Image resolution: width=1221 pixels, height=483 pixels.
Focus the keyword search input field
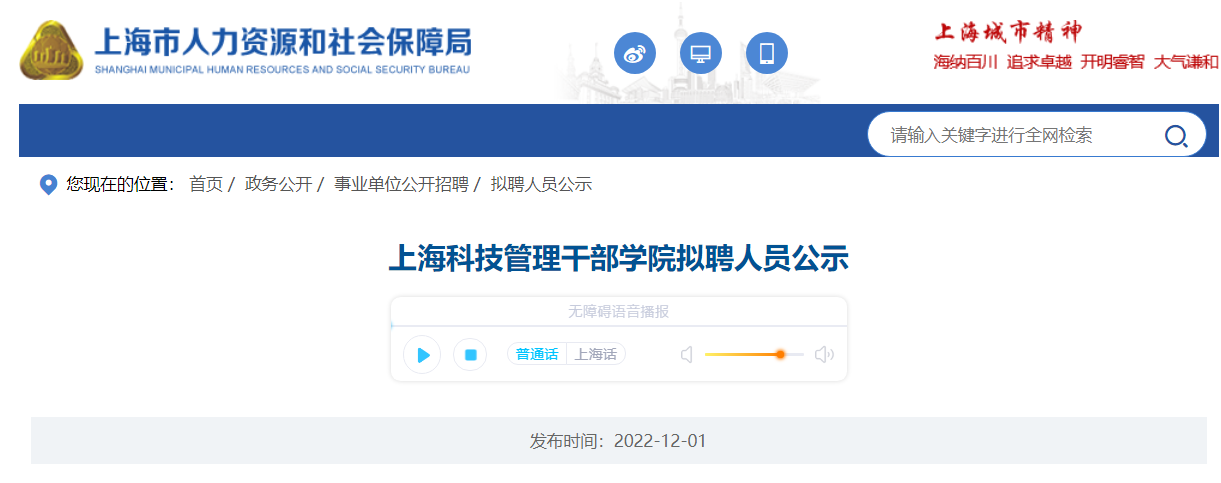[1020, 135]
